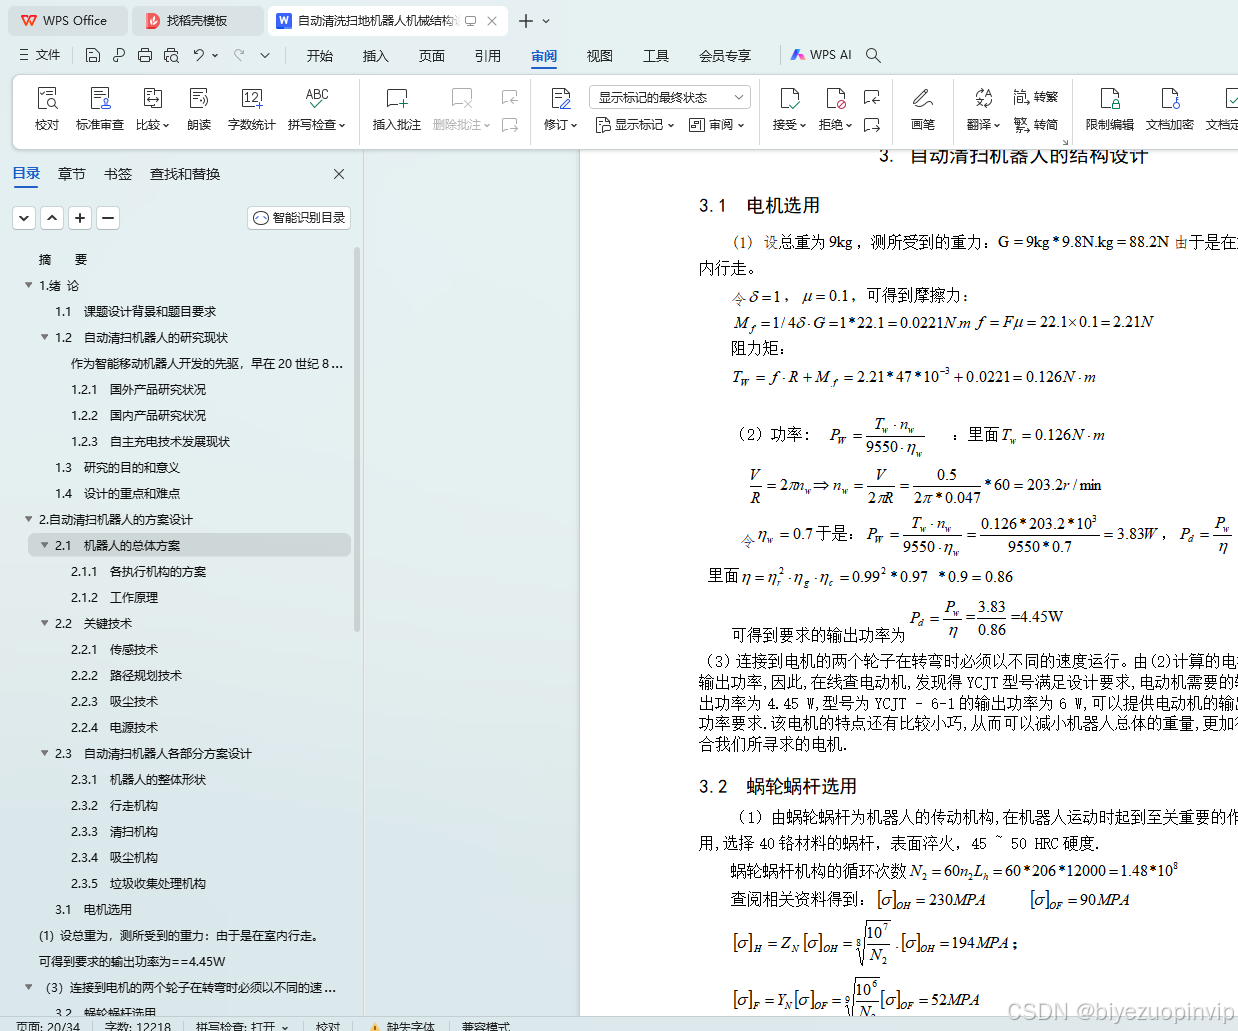Click the collapse-all down chevron in outline pane

click(x=24, y=217)
